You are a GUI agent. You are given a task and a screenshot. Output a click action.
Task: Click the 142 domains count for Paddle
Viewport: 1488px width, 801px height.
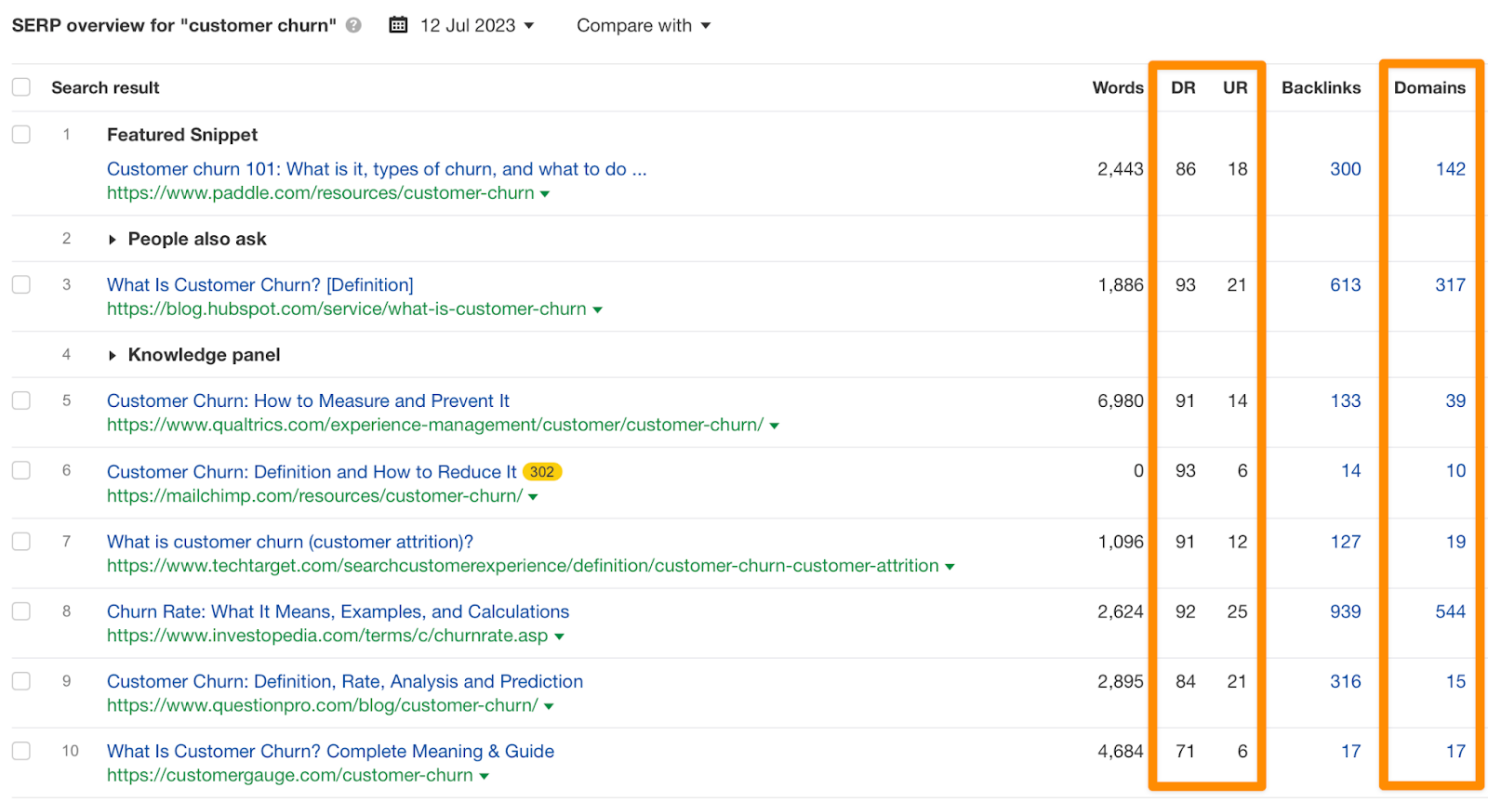click(1448, 169)
